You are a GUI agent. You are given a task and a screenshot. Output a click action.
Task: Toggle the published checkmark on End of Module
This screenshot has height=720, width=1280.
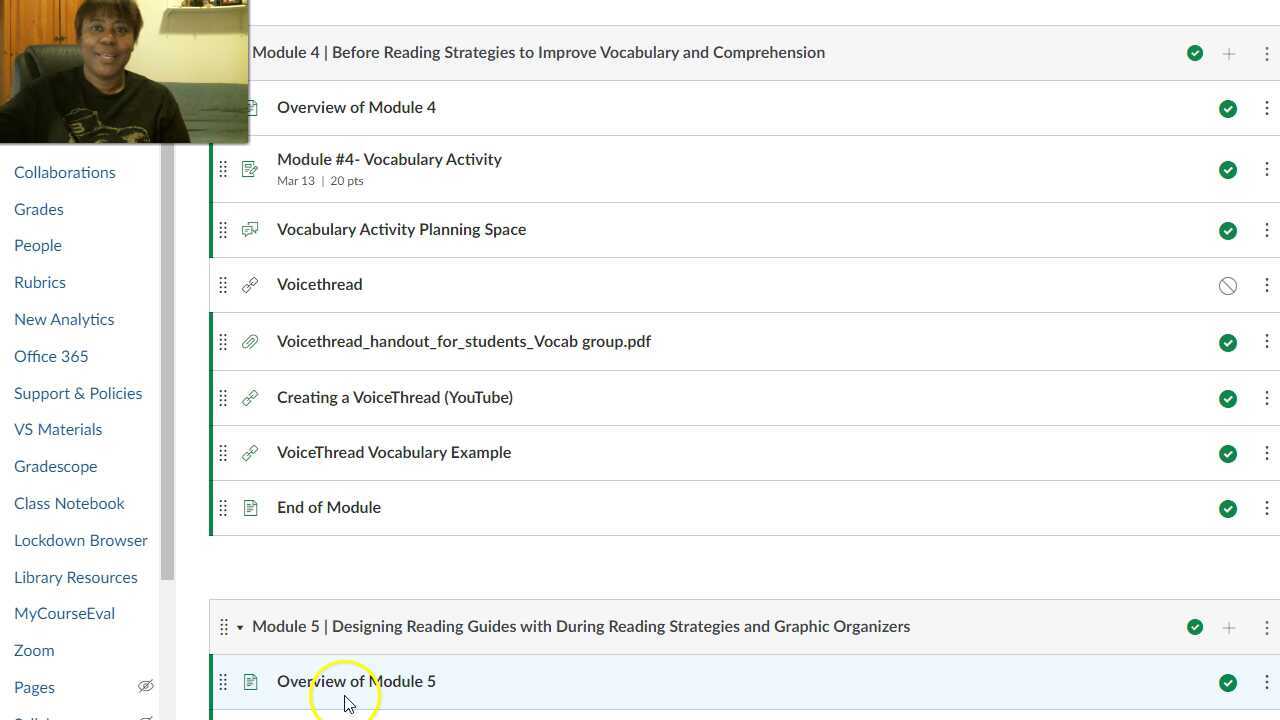(x=1228, y=509)
